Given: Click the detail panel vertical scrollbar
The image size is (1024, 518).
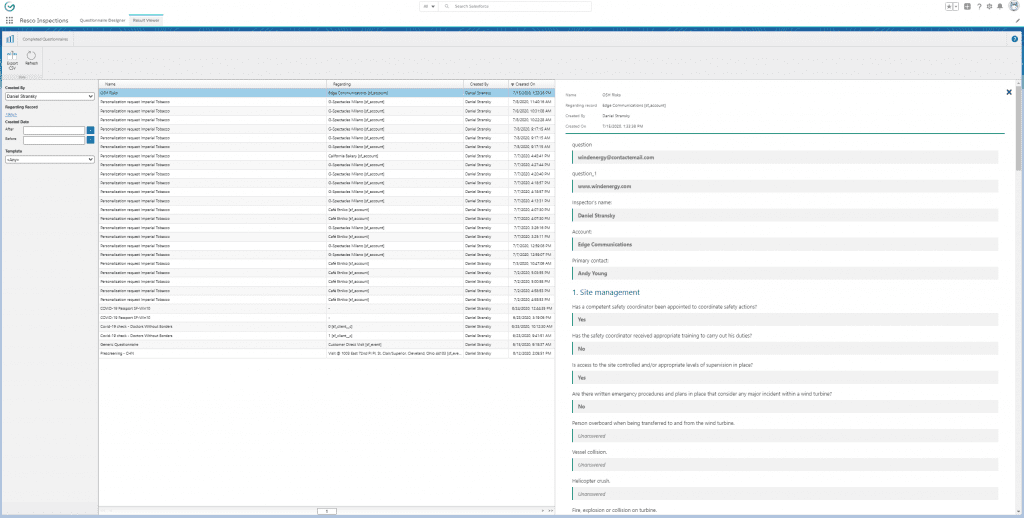Looking at the screenshot, I should coord(1019,127).
